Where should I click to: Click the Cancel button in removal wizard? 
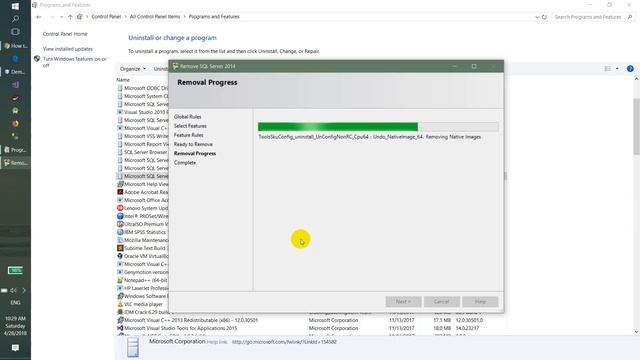[442, 302]
